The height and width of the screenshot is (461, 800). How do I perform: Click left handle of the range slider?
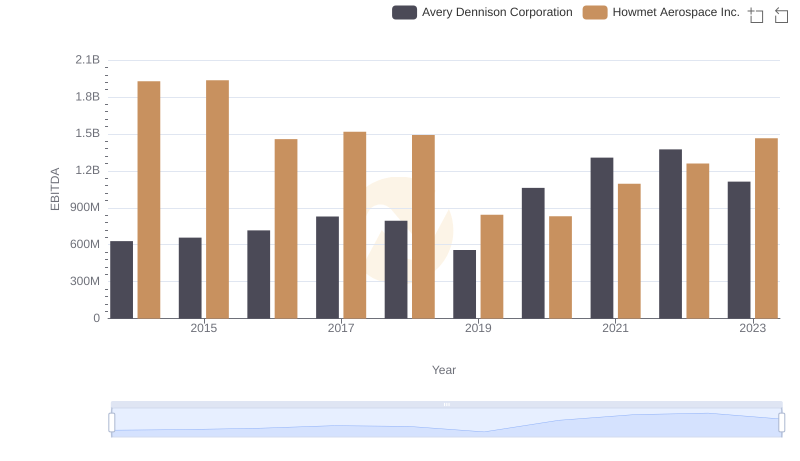tap(112, 423)
